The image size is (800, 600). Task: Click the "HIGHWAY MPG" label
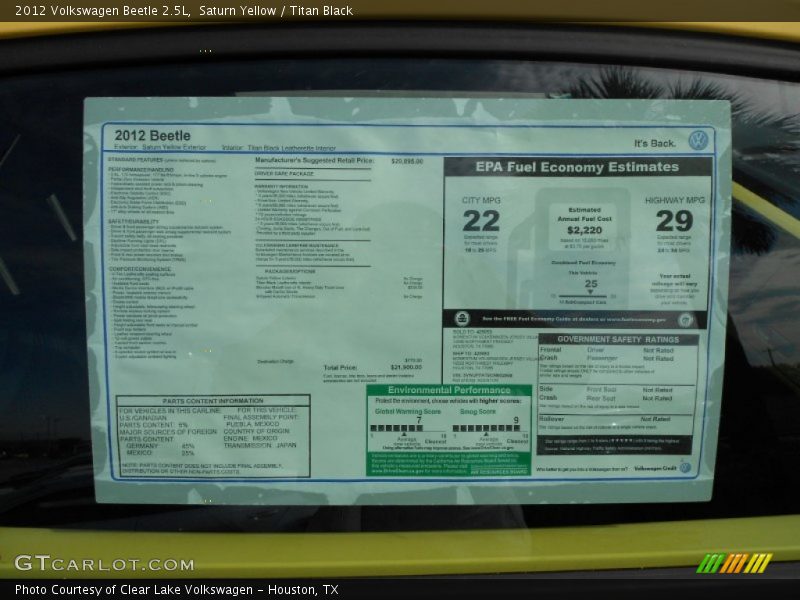[x=674, y=201]
